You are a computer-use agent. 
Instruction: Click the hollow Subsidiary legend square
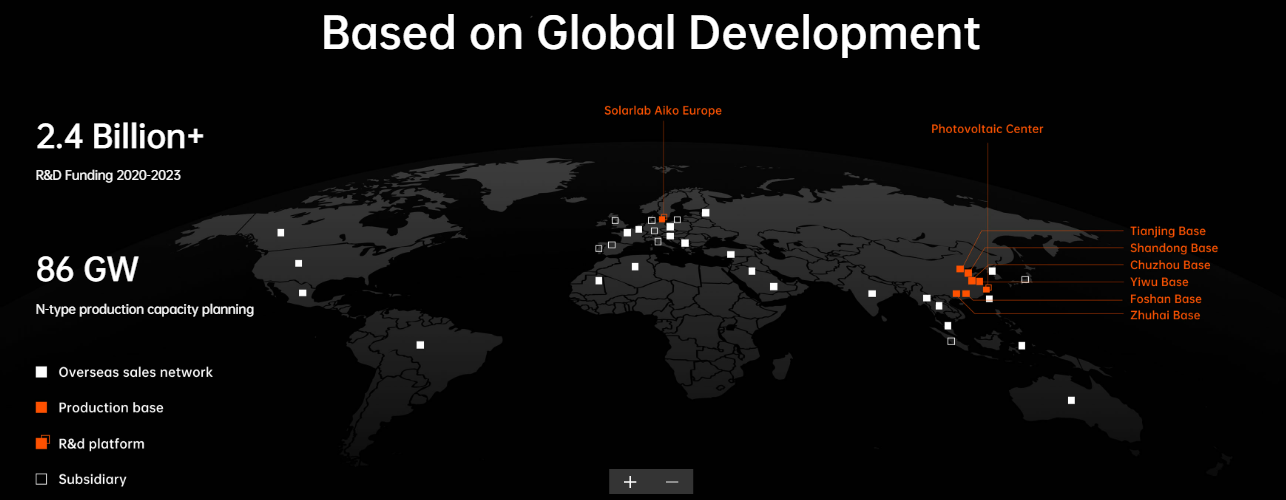pyautogui.click(x=41, y=479)
